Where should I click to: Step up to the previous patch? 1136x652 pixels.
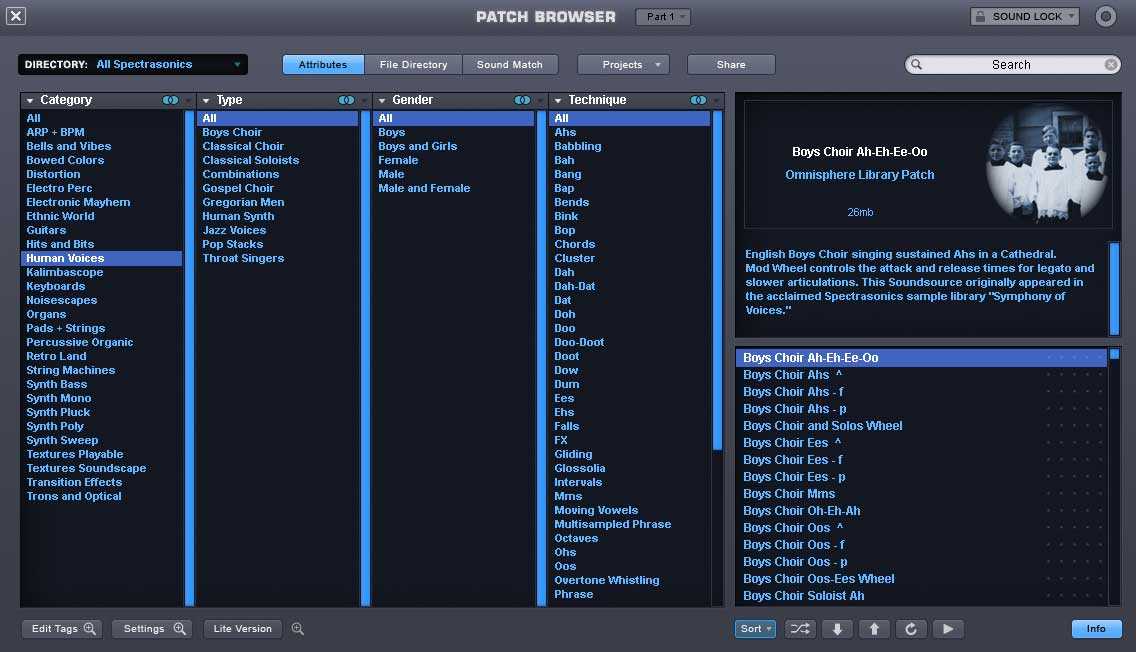(874, 629)
